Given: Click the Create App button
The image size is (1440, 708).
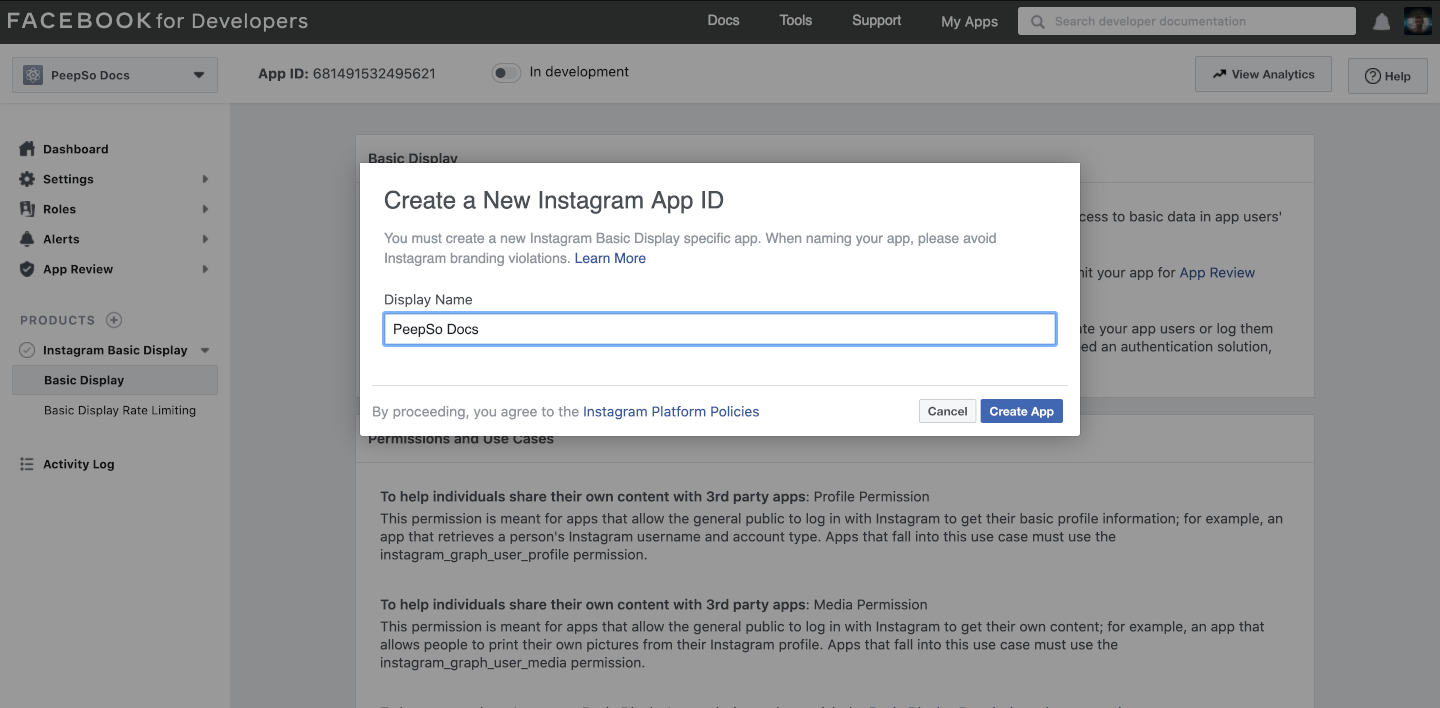Looking at the screenshot, I should [x=1021, y=411].
